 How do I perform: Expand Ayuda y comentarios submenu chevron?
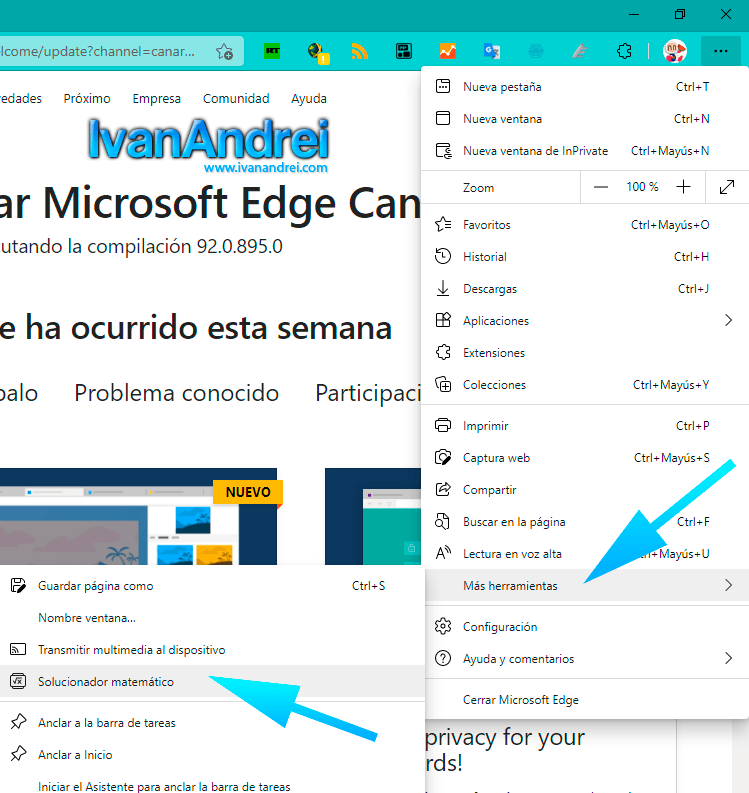728,658
